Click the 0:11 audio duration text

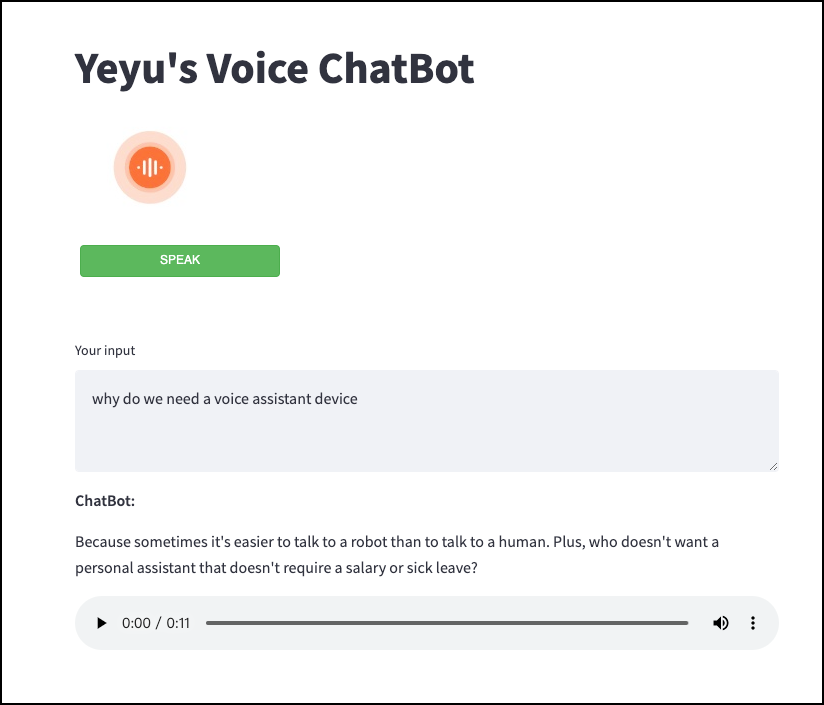pos(178,623)
